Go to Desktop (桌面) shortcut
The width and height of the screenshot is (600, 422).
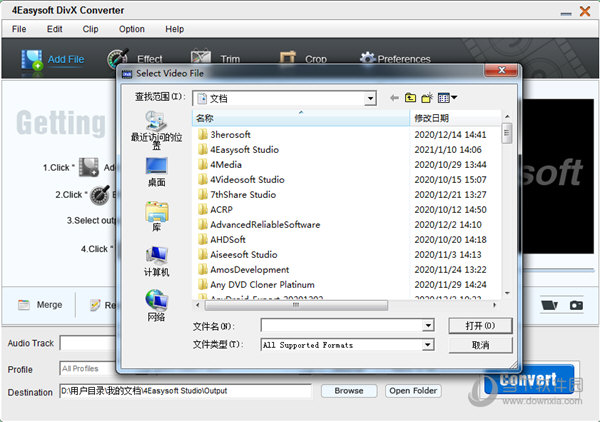coord(156,172)
